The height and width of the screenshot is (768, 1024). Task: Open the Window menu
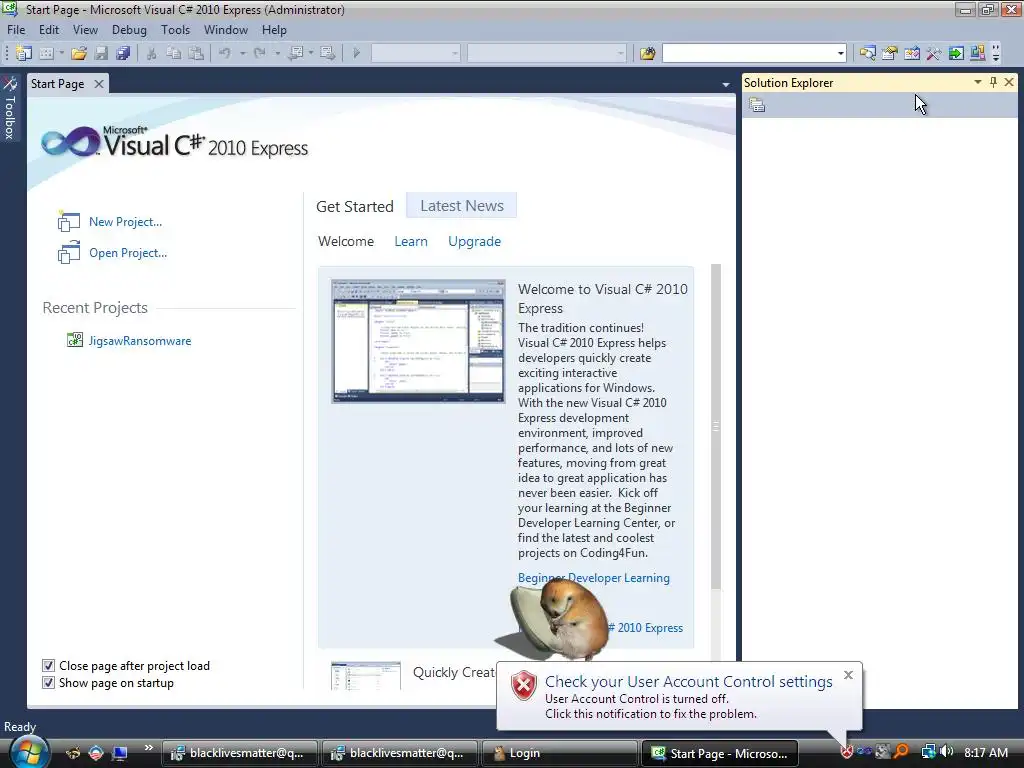225,30
